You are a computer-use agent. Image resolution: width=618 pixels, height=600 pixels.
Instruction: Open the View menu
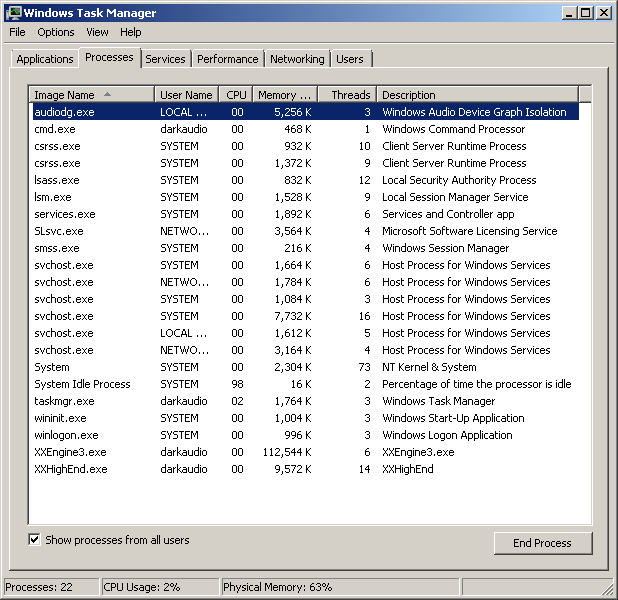[97, 32]
